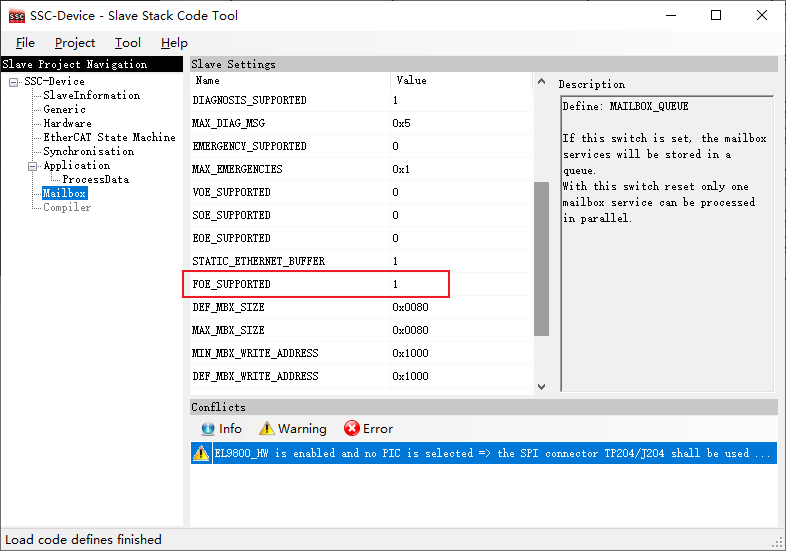The image size is (786, 551).
Task: Toggle the Info conflicts filter
Action: 221,429
